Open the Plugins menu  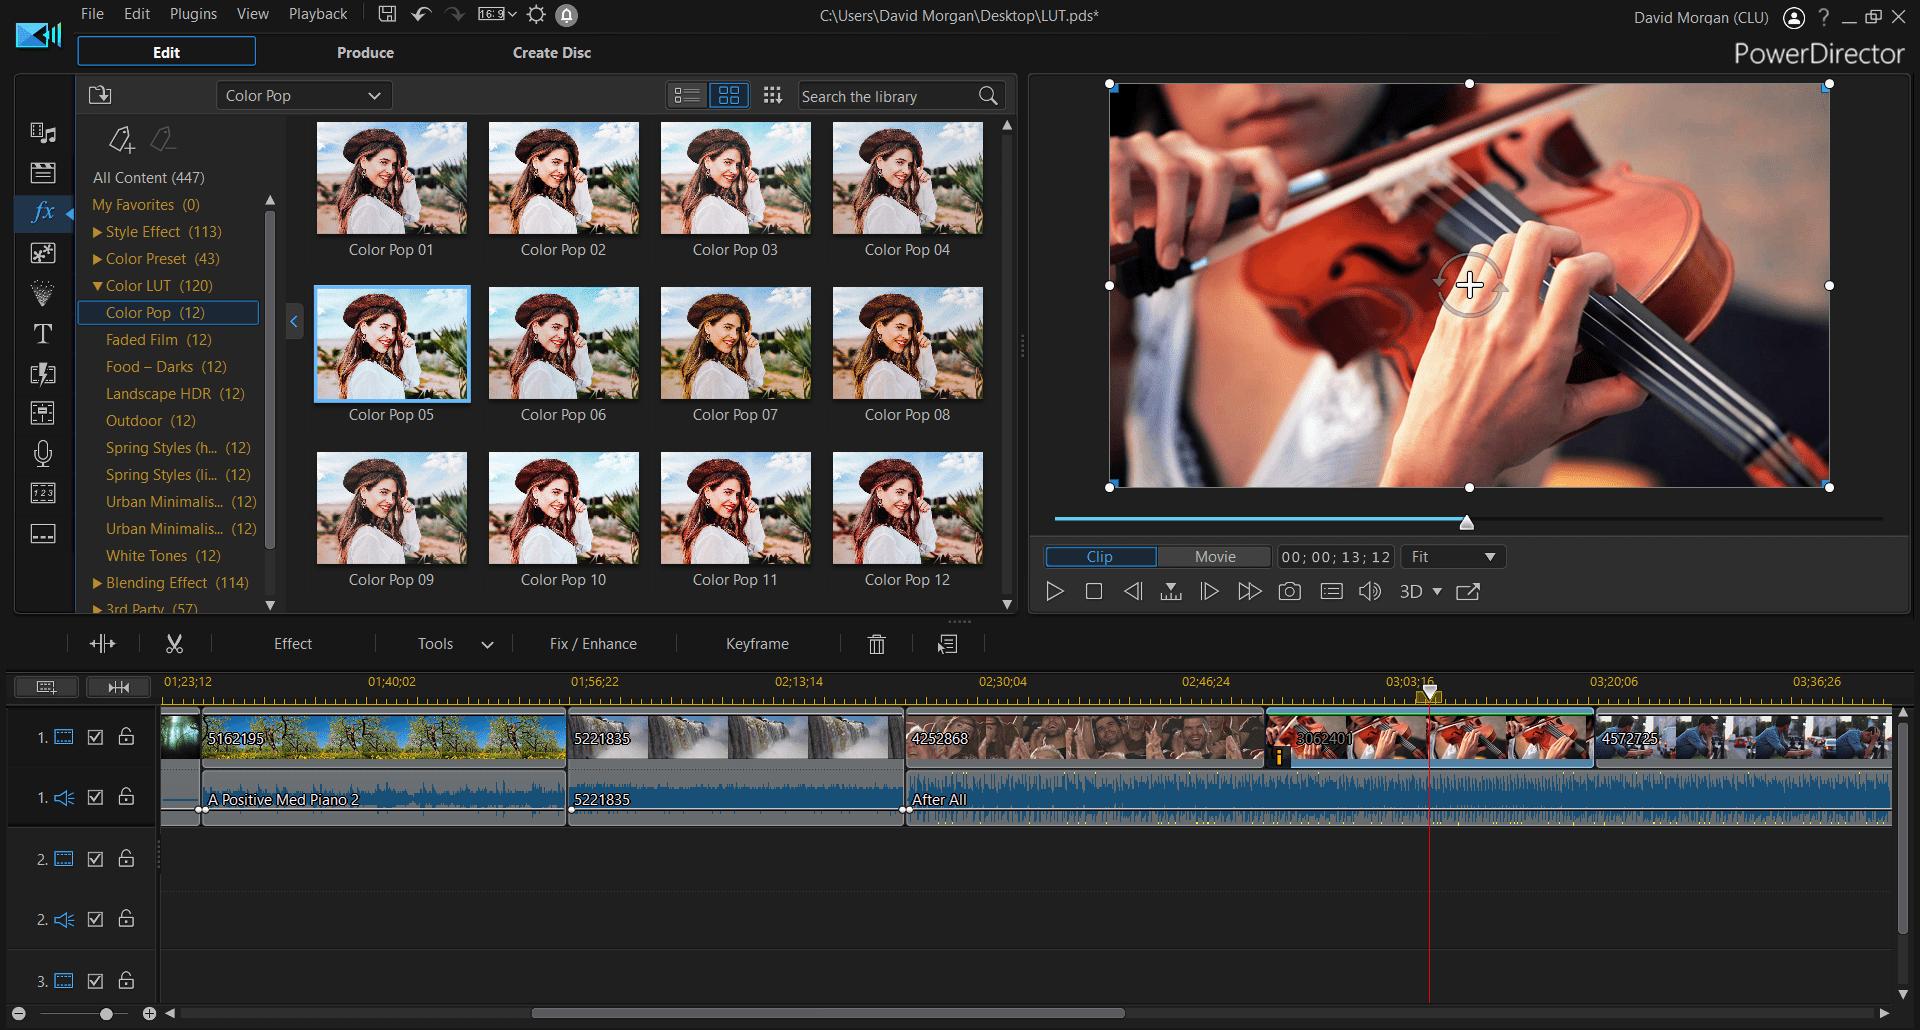pos(193,14)
